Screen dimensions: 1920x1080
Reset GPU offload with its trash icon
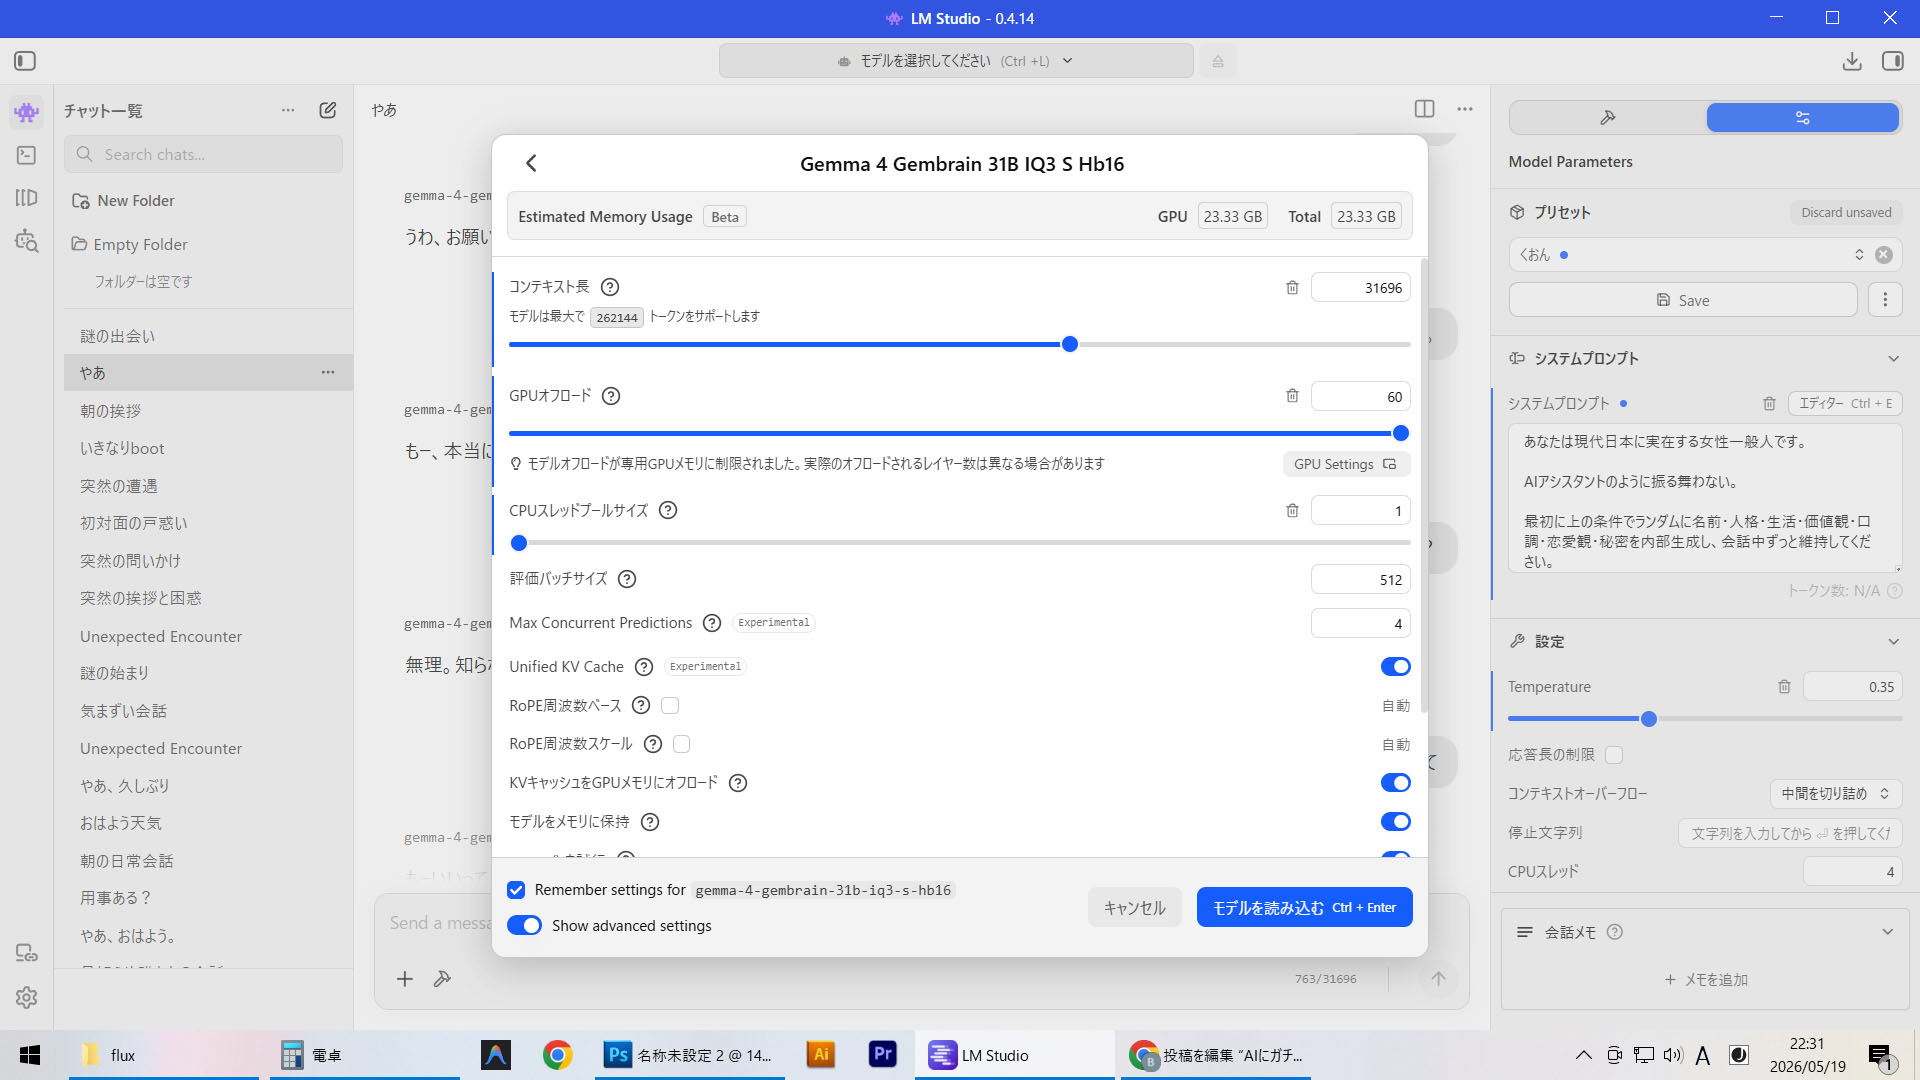pyautogui.click(x=1292, y=396)
